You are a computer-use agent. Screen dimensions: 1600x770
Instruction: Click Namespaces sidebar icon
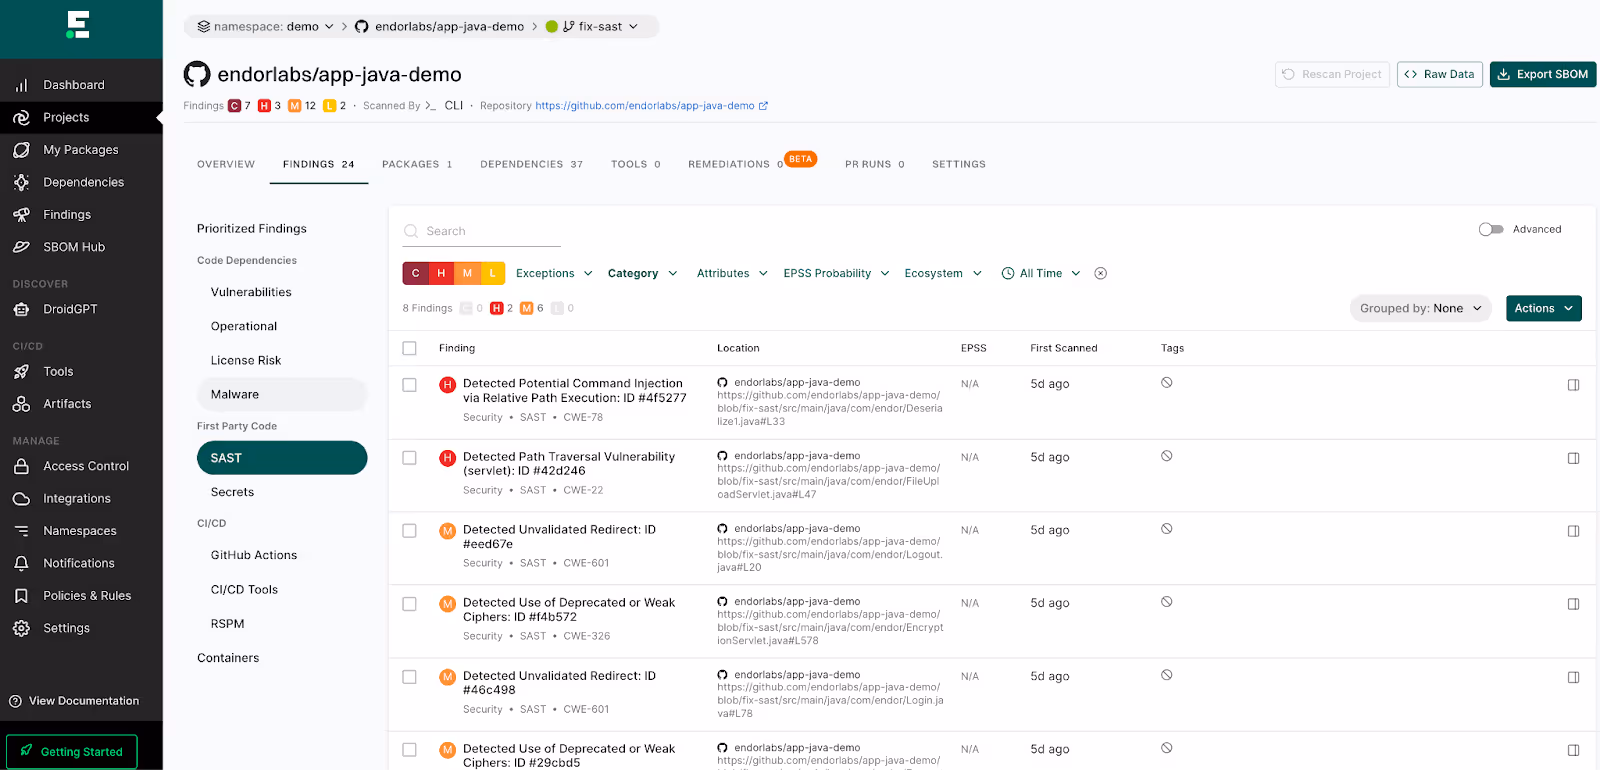coord(21,531)
